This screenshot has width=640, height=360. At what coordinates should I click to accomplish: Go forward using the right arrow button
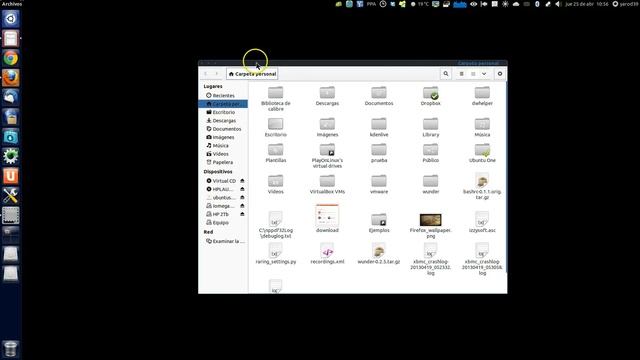coord(217,74)
